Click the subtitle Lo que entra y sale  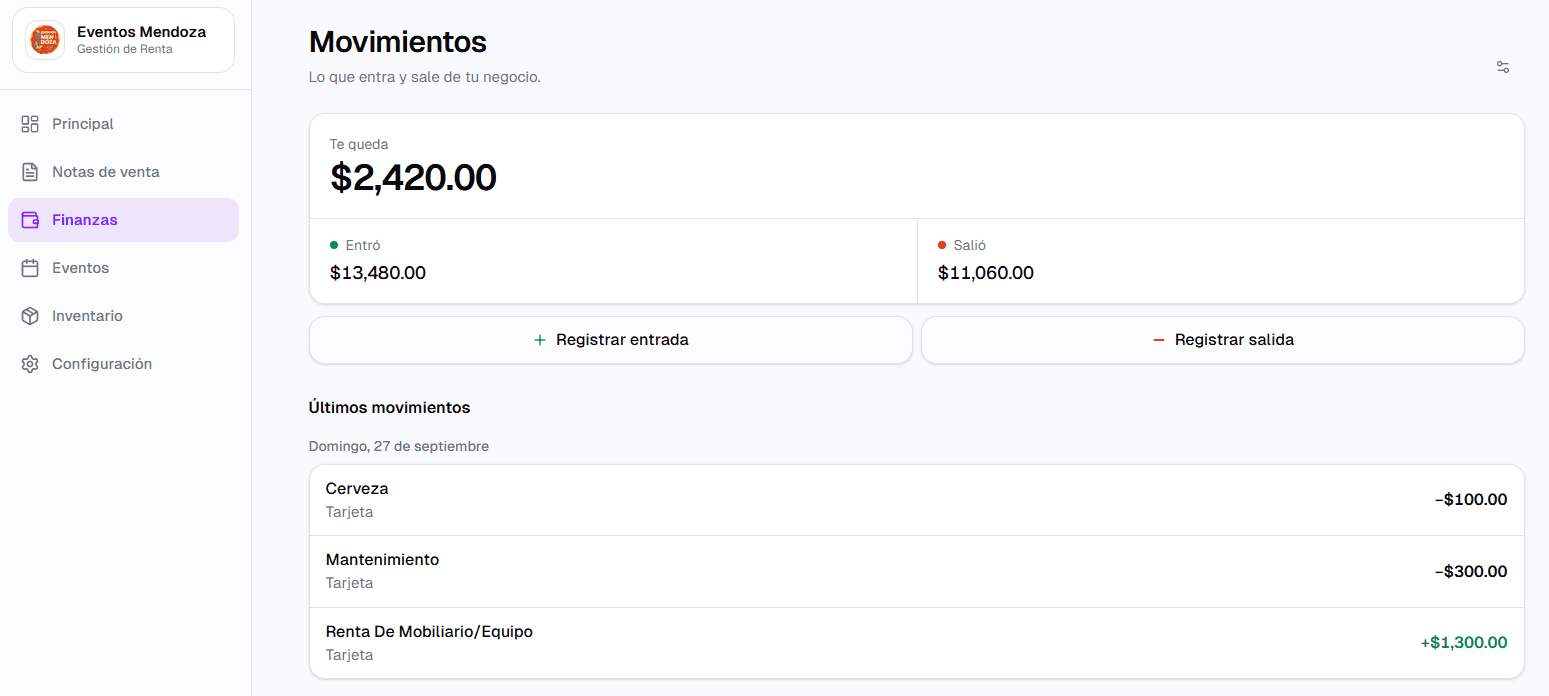click(425, 77)
